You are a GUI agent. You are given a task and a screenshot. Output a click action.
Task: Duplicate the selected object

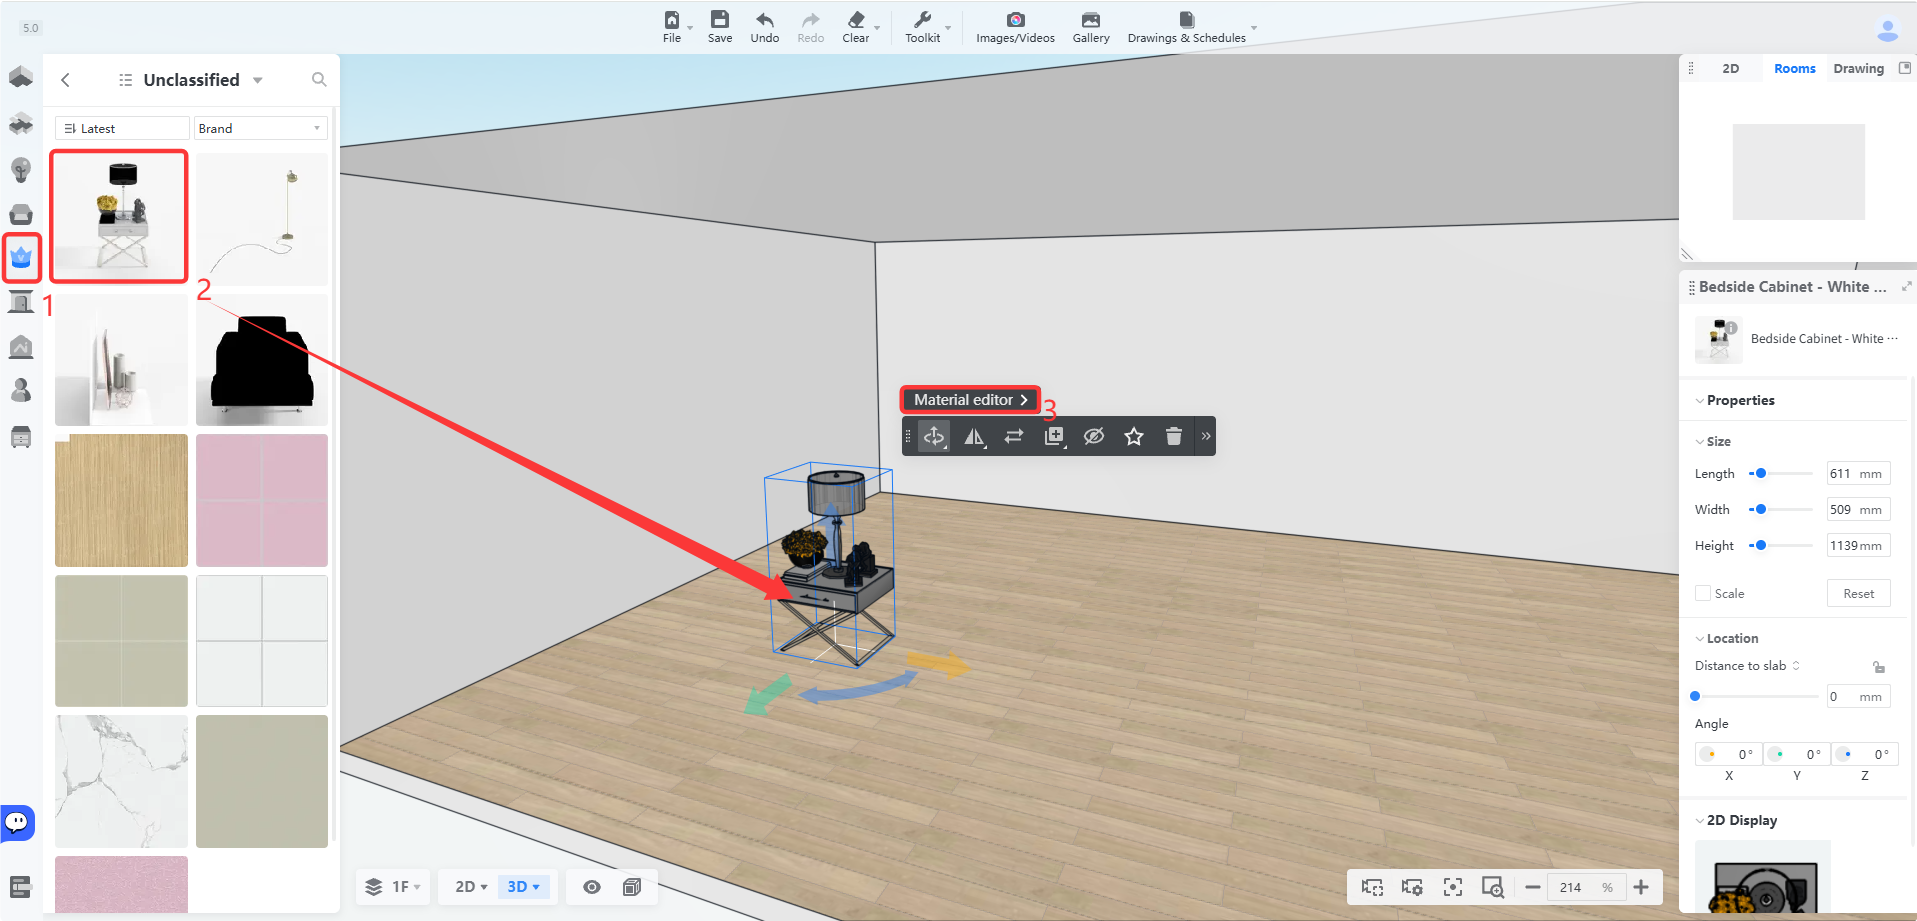pos(1054,436)
